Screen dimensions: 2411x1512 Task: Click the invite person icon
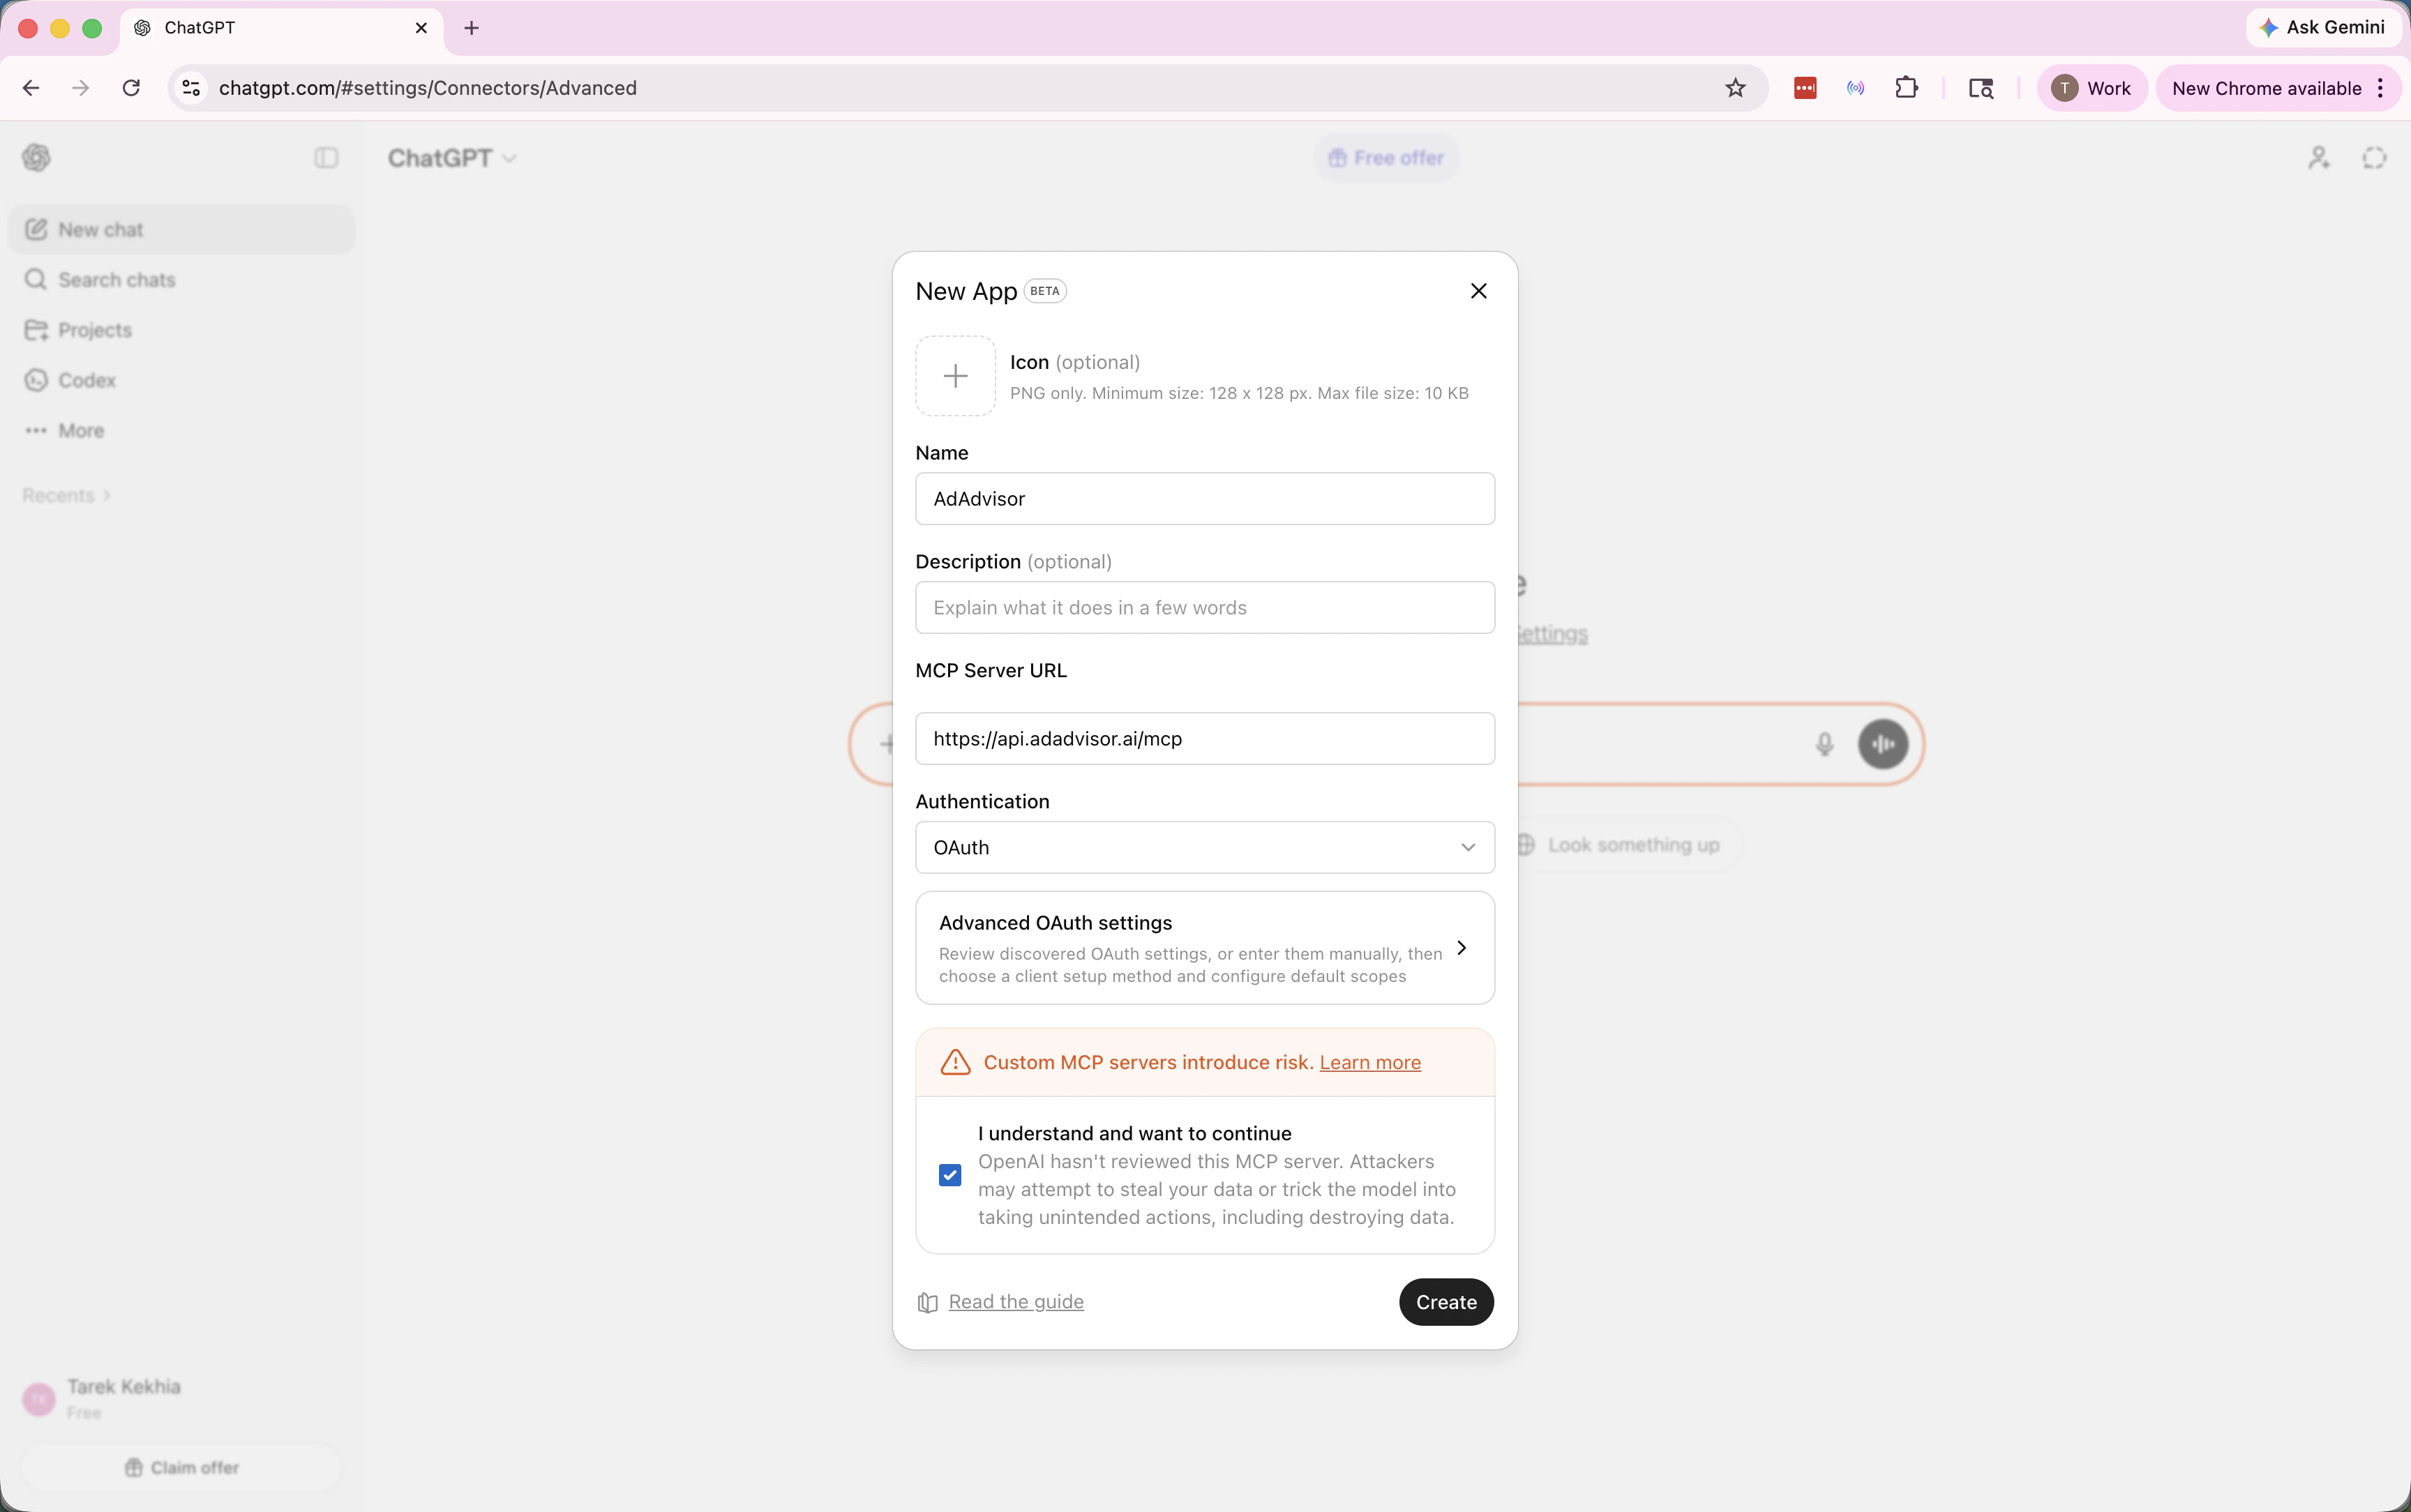coord(2319,158)
